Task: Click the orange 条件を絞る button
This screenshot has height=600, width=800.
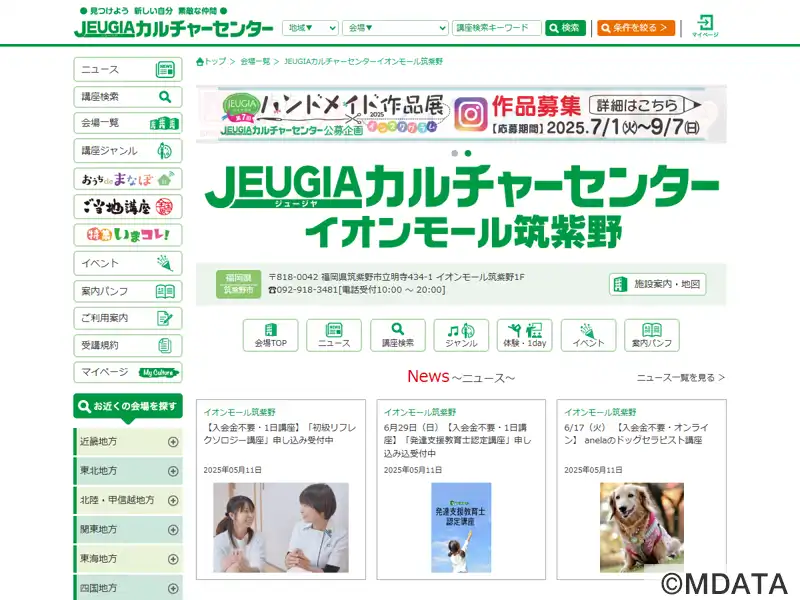Action: click(636, 28)
